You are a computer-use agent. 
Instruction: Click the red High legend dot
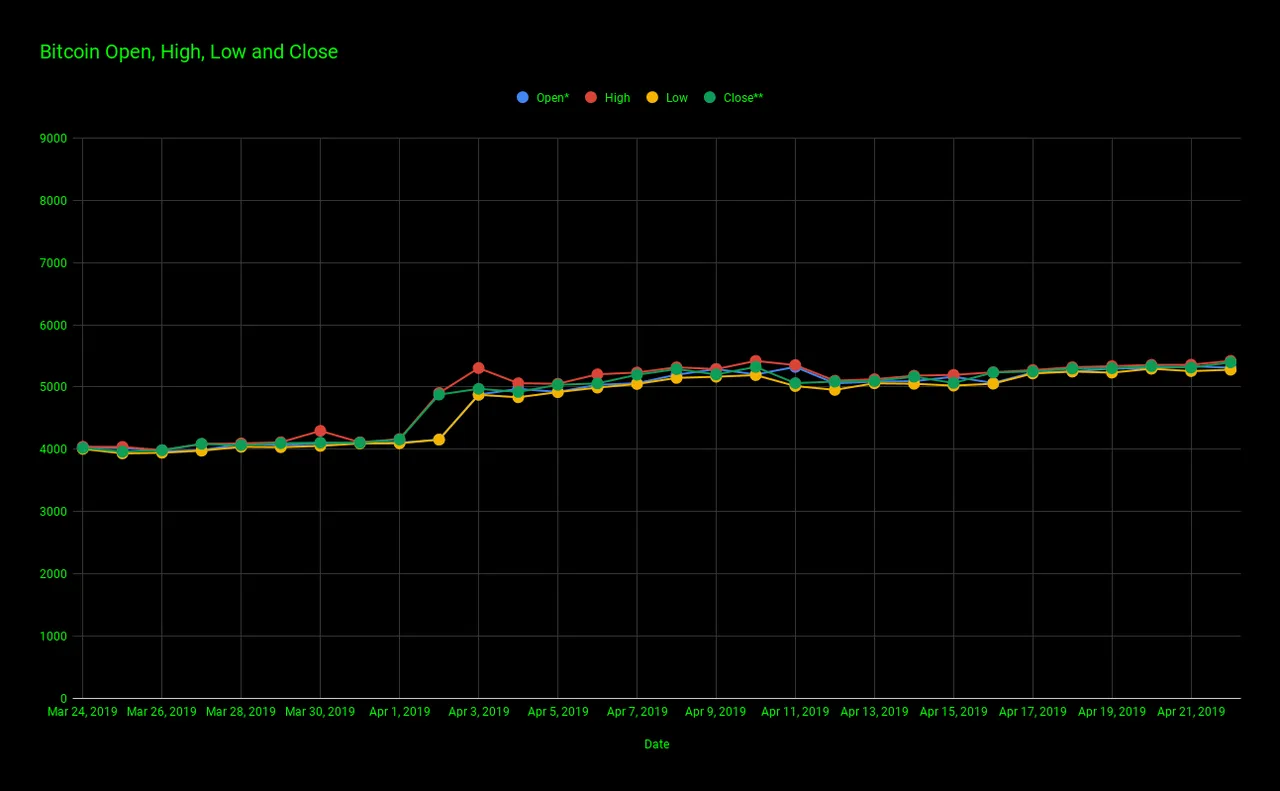click(x=590, y=97)
